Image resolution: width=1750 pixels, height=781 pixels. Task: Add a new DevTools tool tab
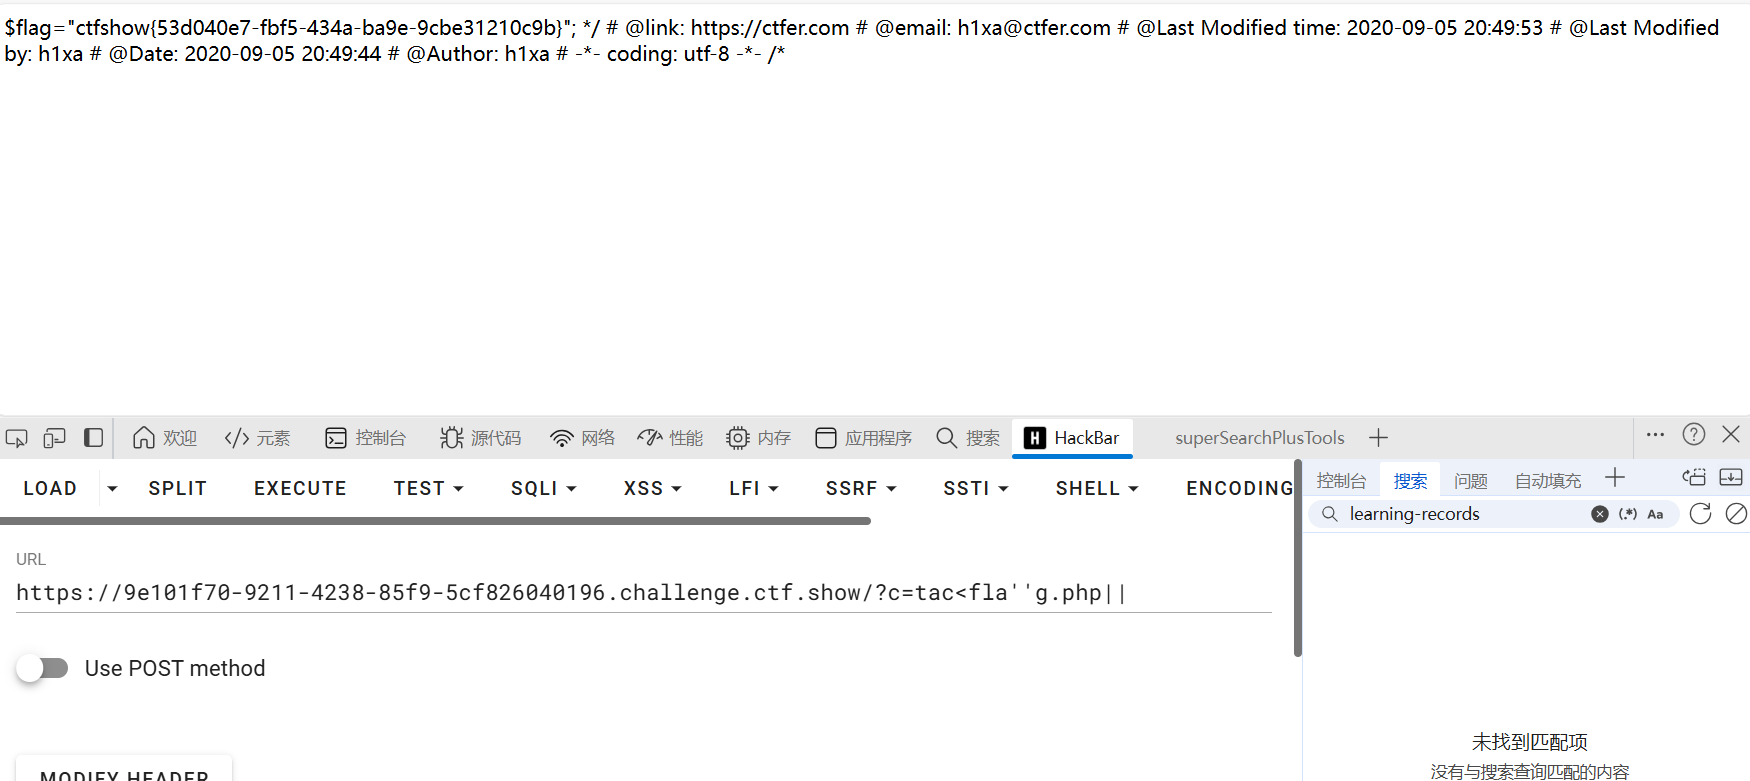pyautogui.click(x=1378, y=438)
